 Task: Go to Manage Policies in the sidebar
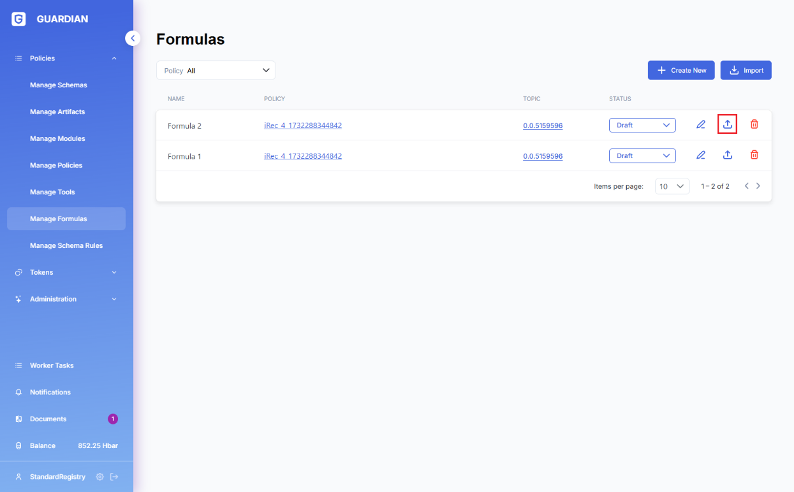[56, 165]
